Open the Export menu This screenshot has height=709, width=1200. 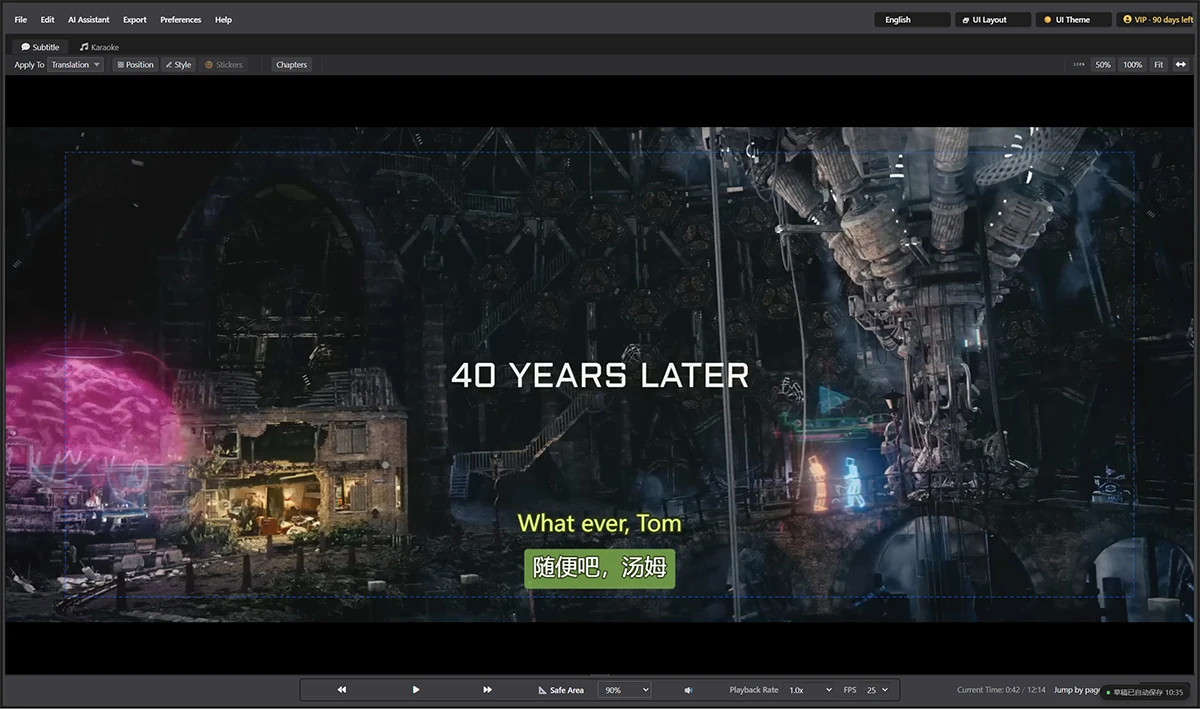coord(135,20)
